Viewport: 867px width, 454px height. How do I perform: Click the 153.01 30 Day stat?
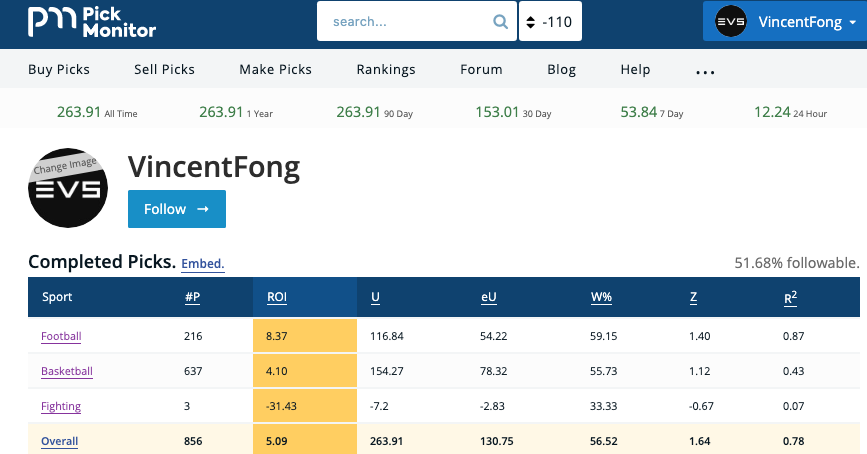coord(513,112)
